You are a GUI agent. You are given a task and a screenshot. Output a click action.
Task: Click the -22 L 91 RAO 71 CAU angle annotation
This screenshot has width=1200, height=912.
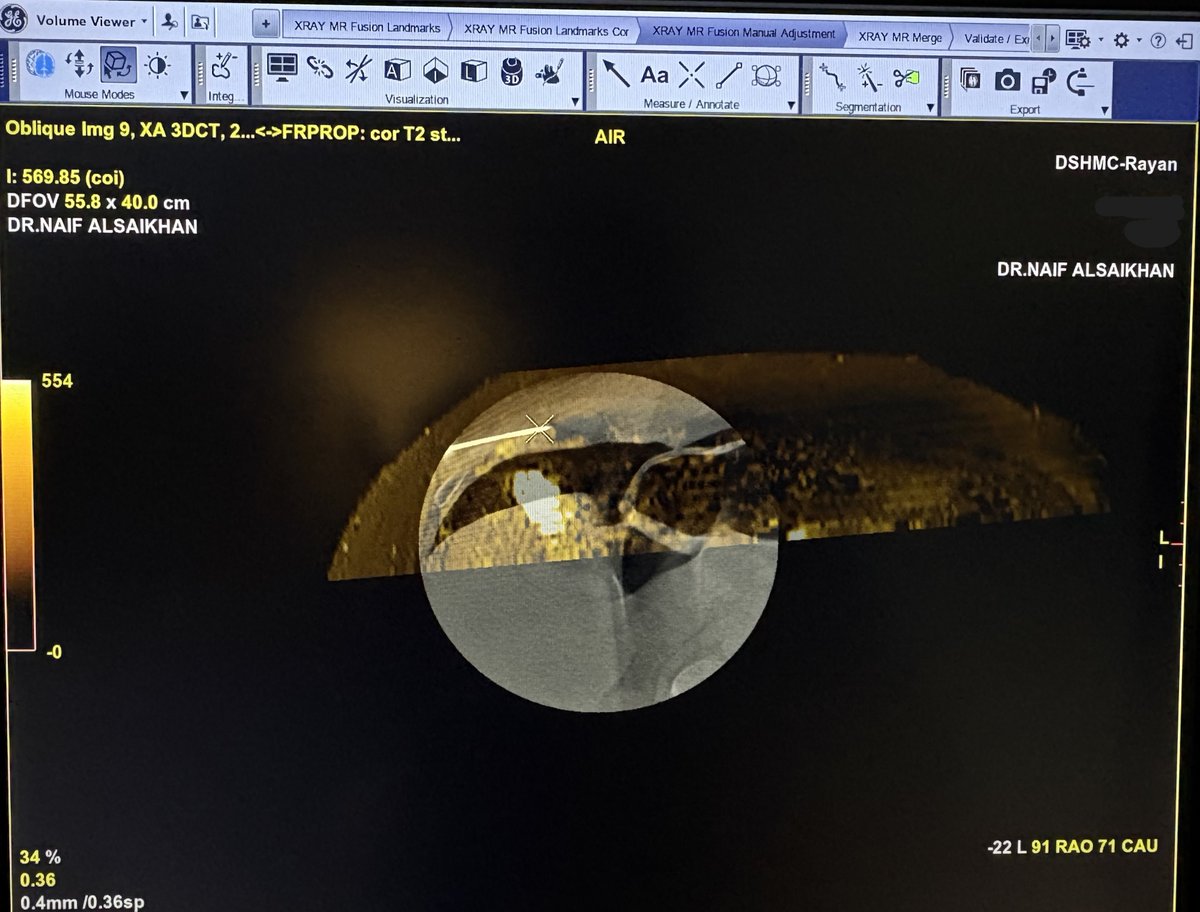coord(1071,847)
